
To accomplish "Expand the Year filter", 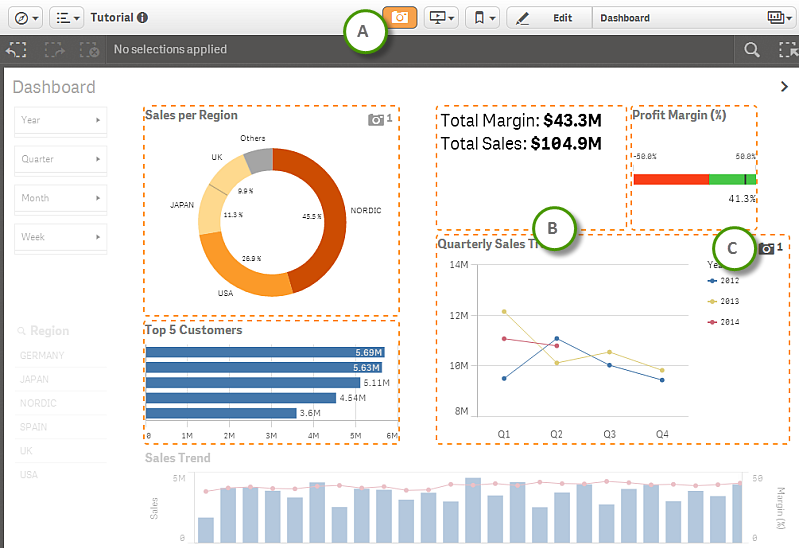I will [x=60, y=120].
